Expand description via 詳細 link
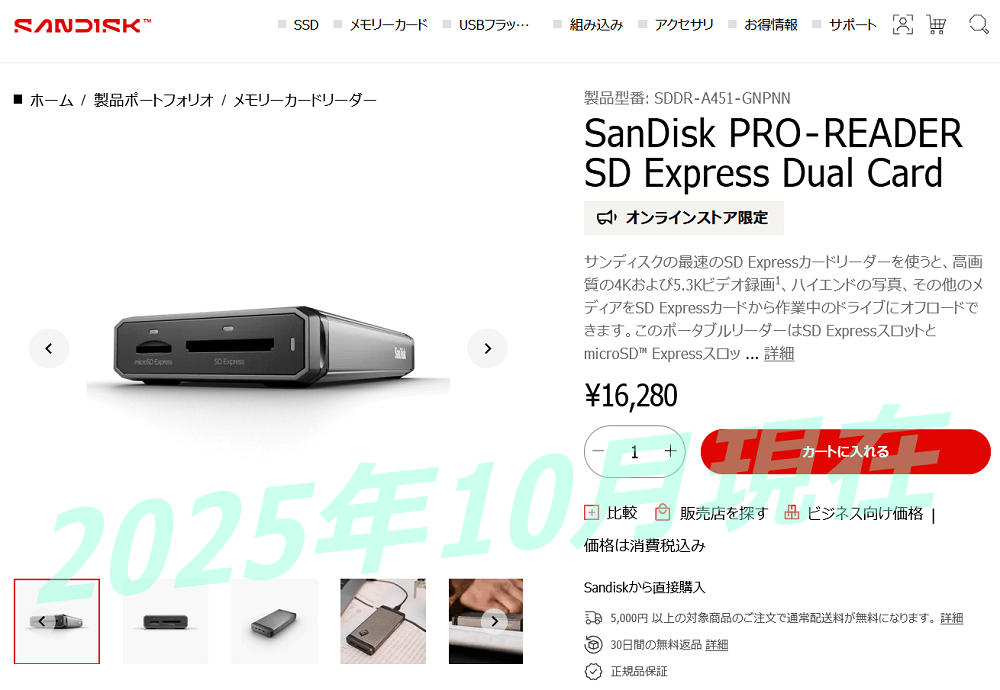This screenshot has height=690, width=1000. (x=779, y=353)
